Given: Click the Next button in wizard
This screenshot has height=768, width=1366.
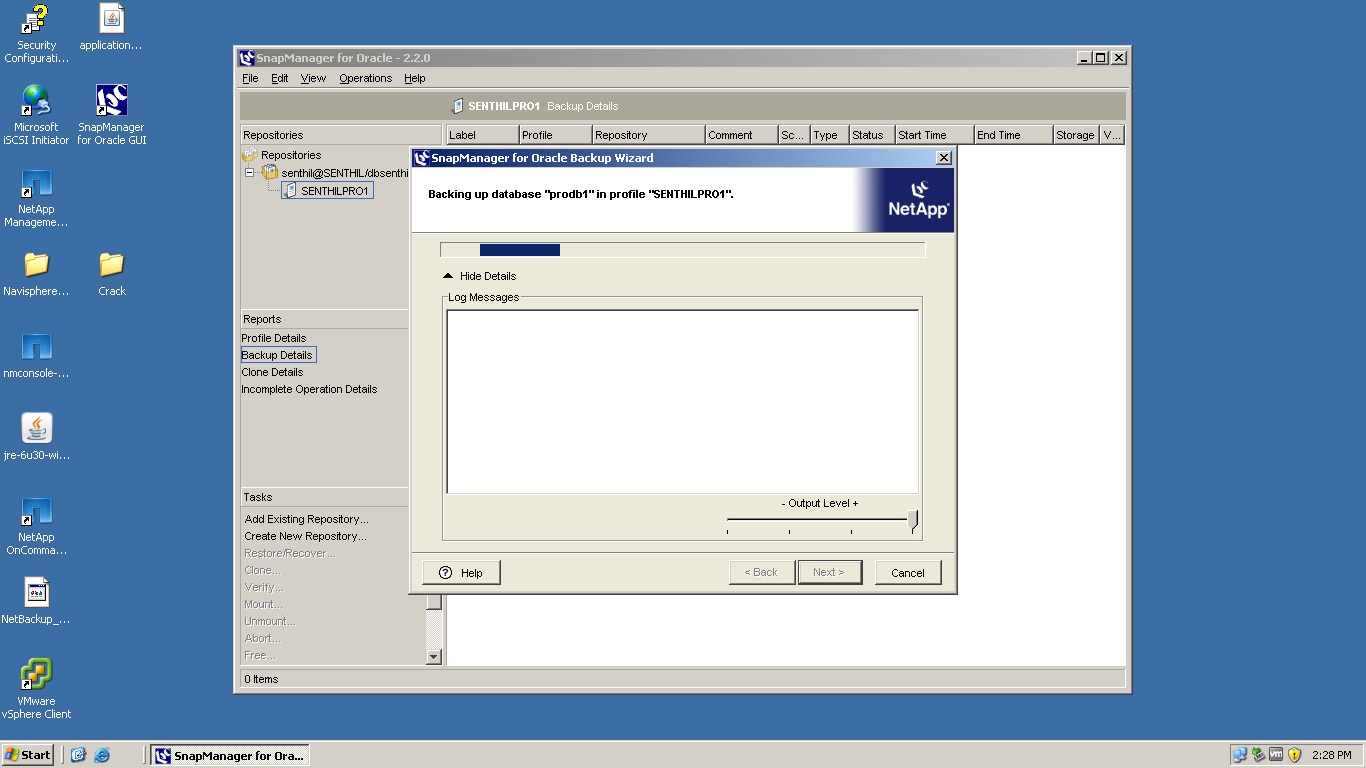Looking at the screenshot, I should coord(829,572).
